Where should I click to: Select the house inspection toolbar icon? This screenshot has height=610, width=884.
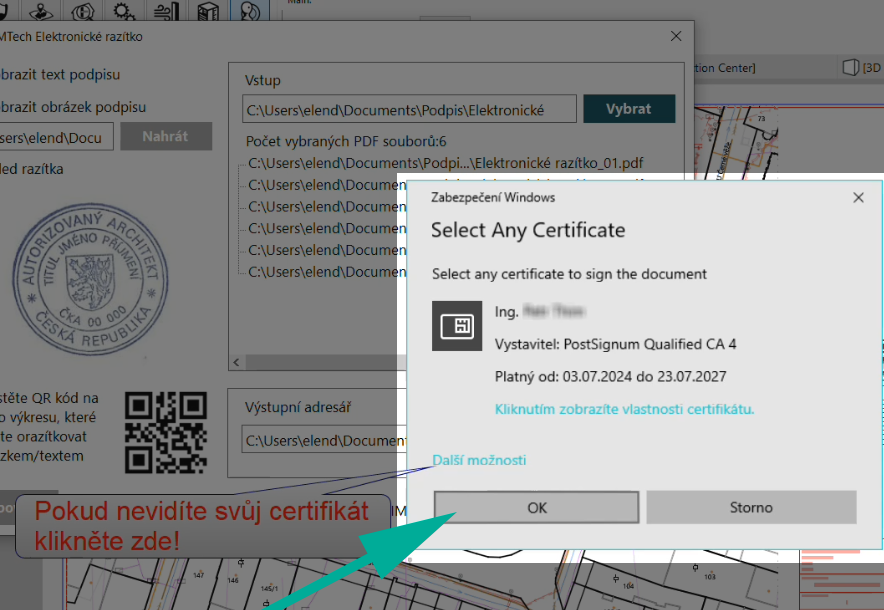click(81, 12)
